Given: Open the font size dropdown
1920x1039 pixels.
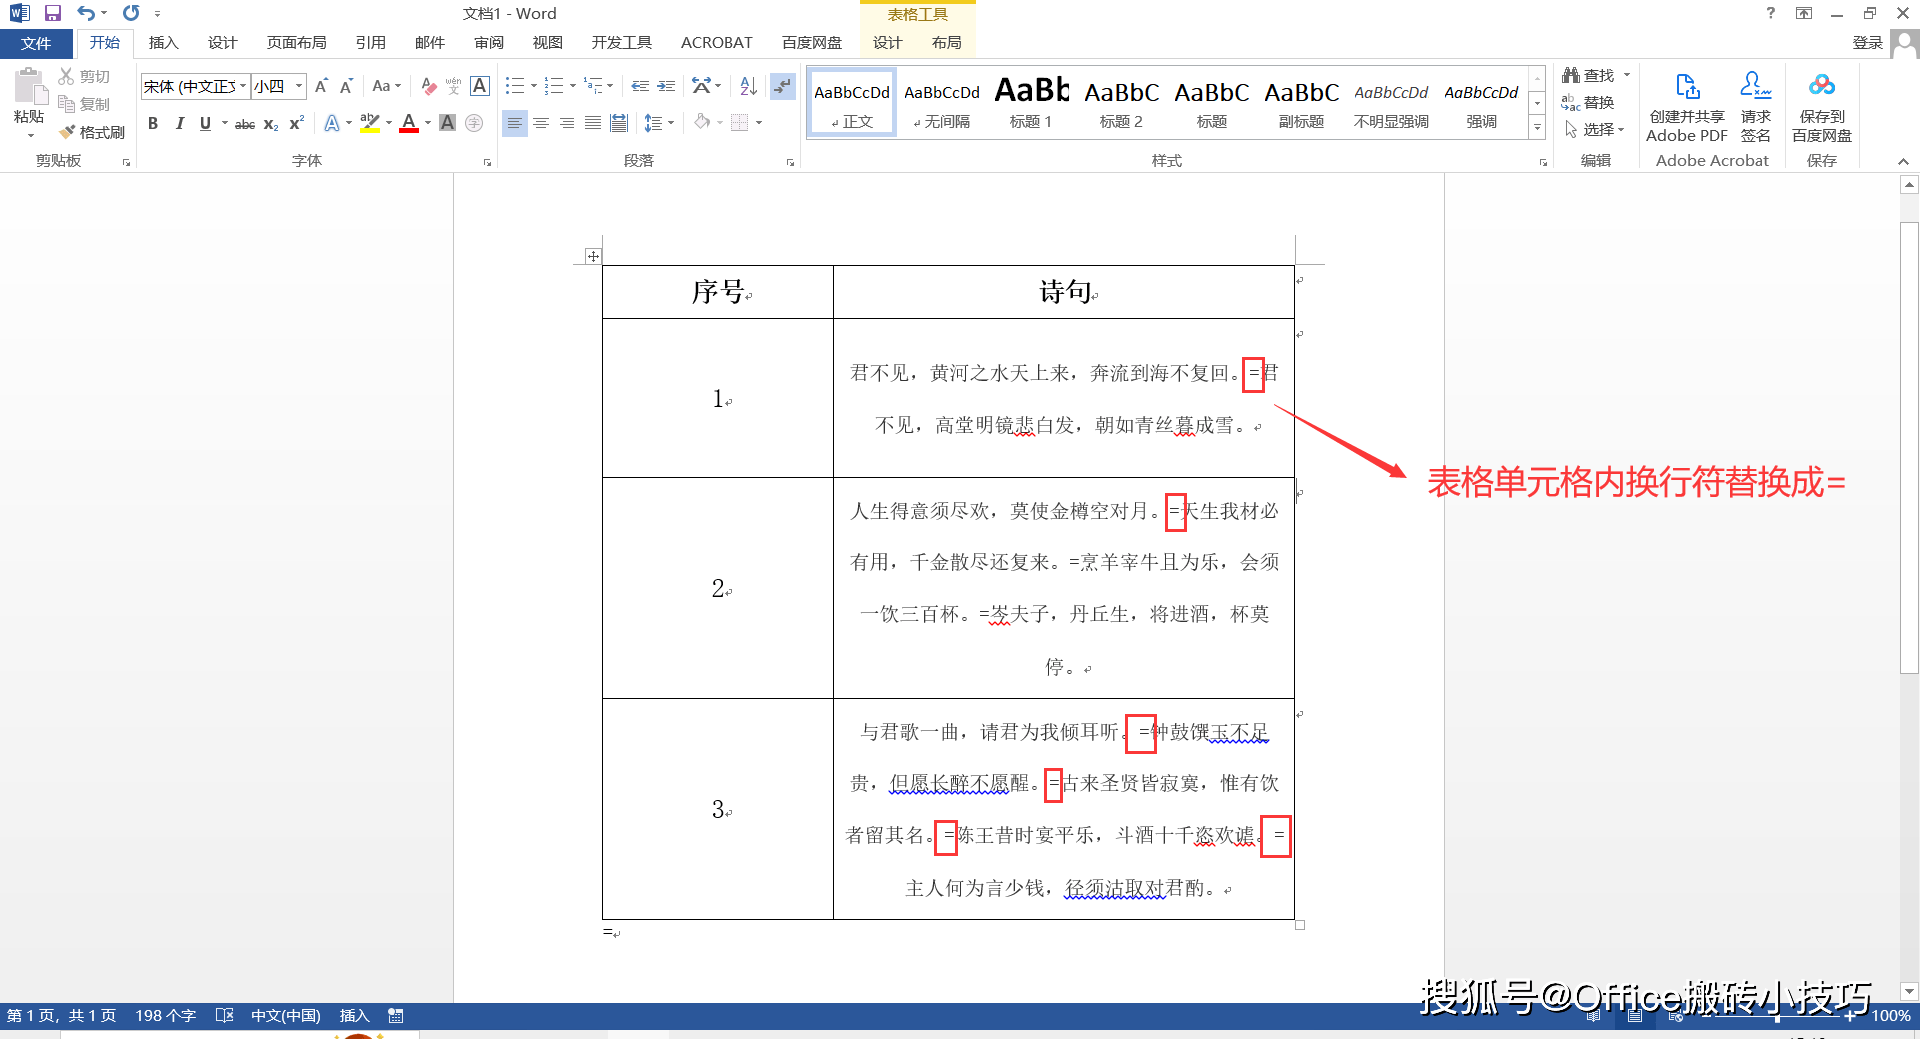Looking at the screenshot, I should point(296,86).
